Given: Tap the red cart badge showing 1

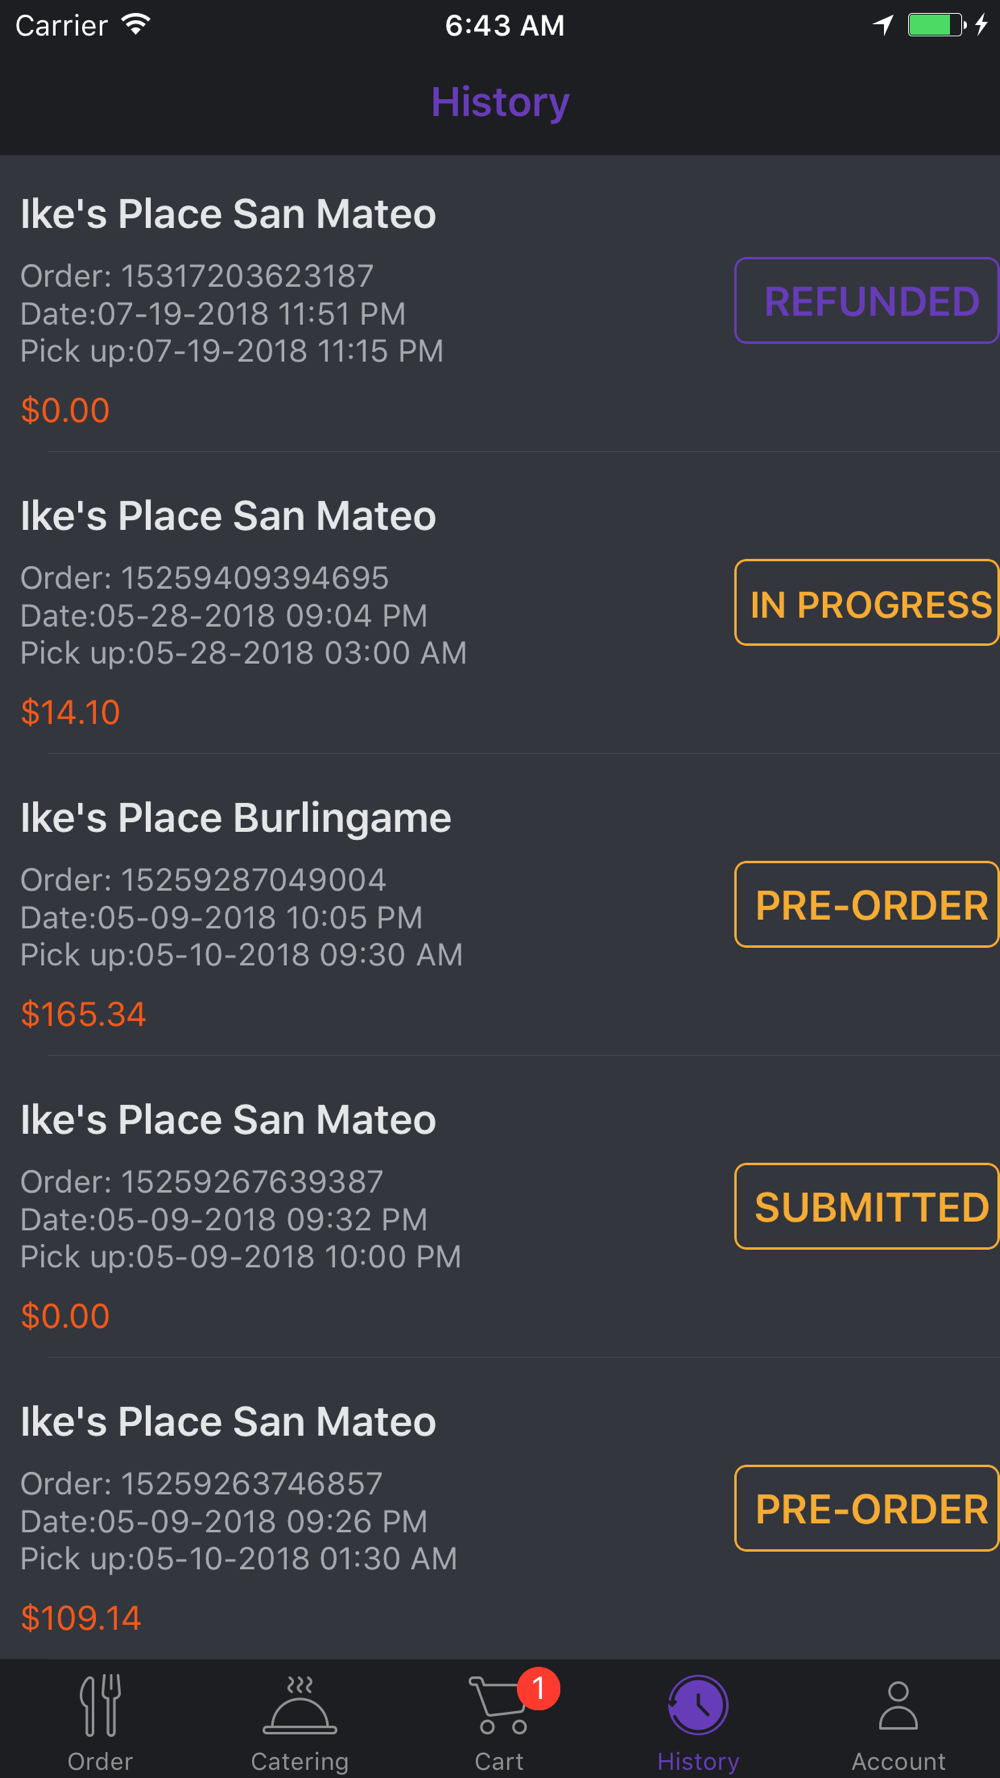Looking at the screenshot, I should tap(539, 1689).
